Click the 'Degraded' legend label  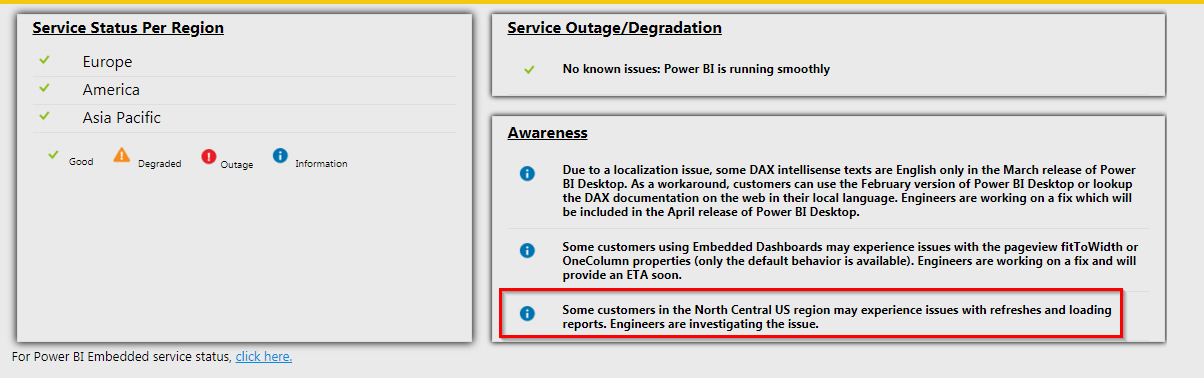(x=159, y=164)
